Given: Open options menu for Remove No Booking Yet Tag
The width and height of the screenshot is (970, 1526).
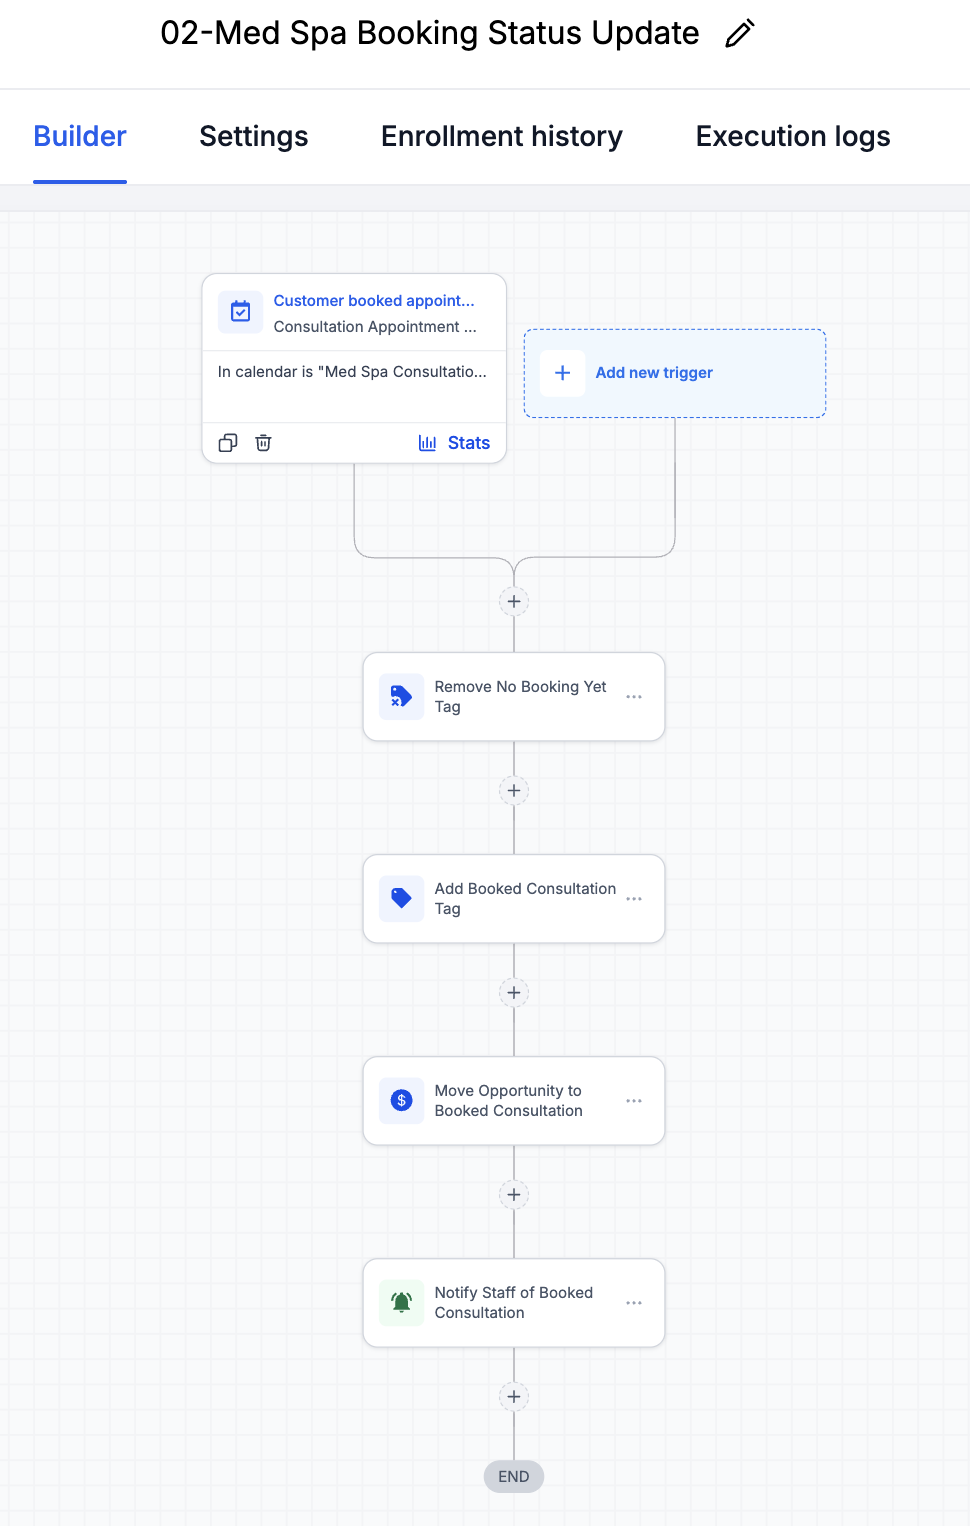Looking at the screenshot, I should (634, 697).
